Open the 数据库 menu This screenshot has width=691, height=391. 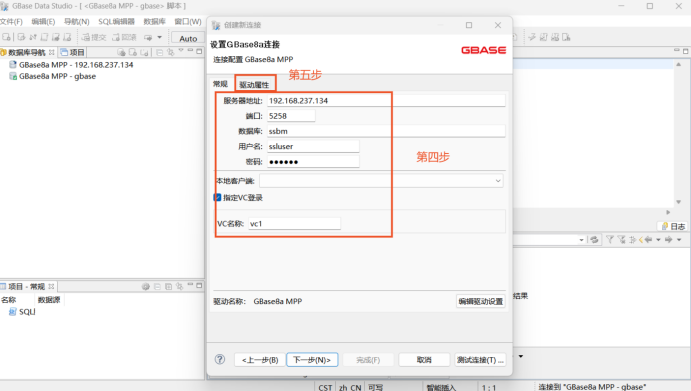(154, 22)
